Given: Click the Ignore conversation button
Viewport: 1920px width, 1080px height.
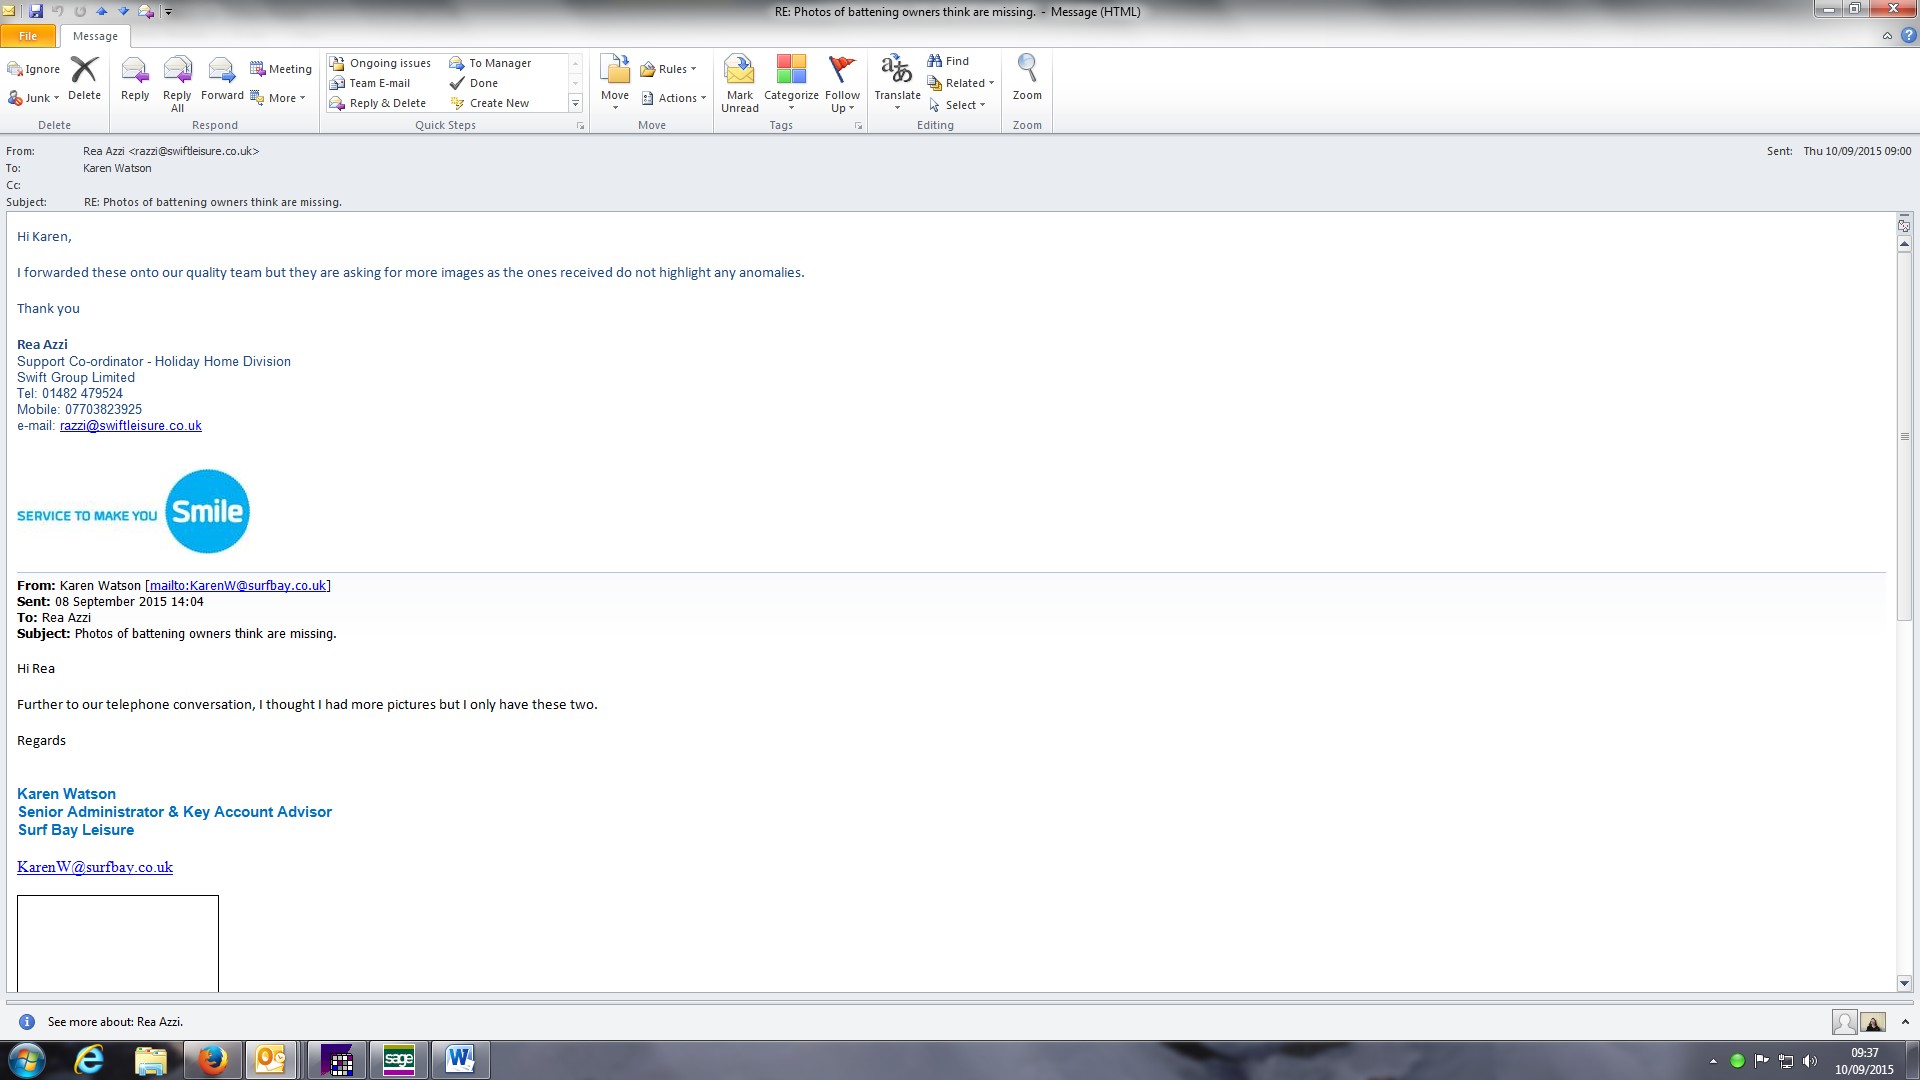Looking at the screenshot, I should (x=34, y=69).
